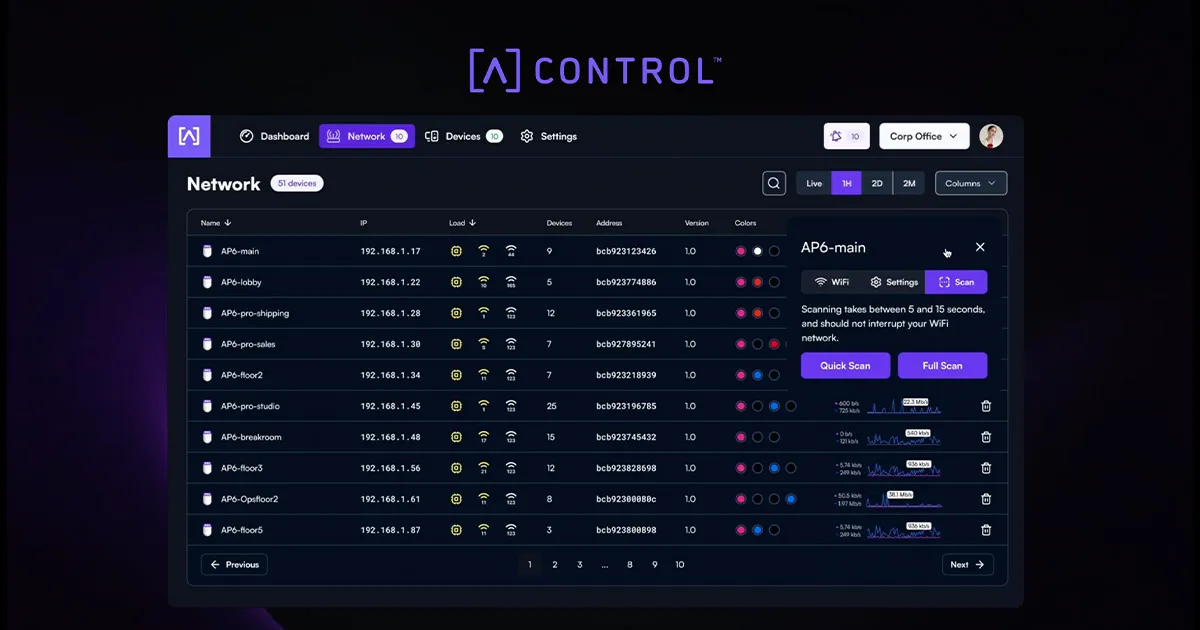This screenshot has width=1200, height=630.
Task: Click the pink color dot in AP6-breakroom row
Action: click(740, 437)
